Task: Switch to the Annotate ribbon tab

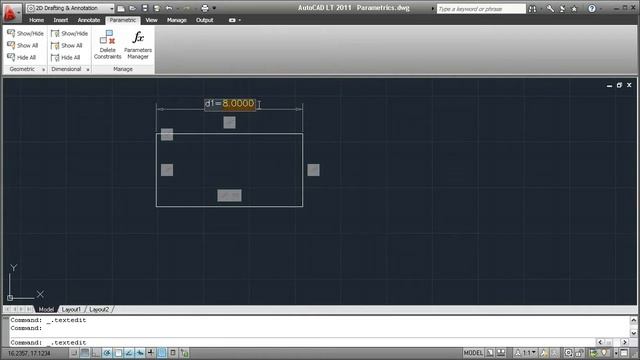Action: coord(89,20)
